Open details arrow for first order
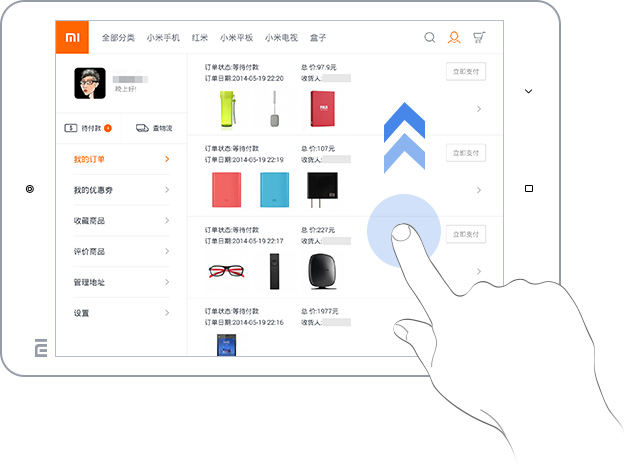Image resolution: width=626 pixels, height=473 pixels. [479, 108]
